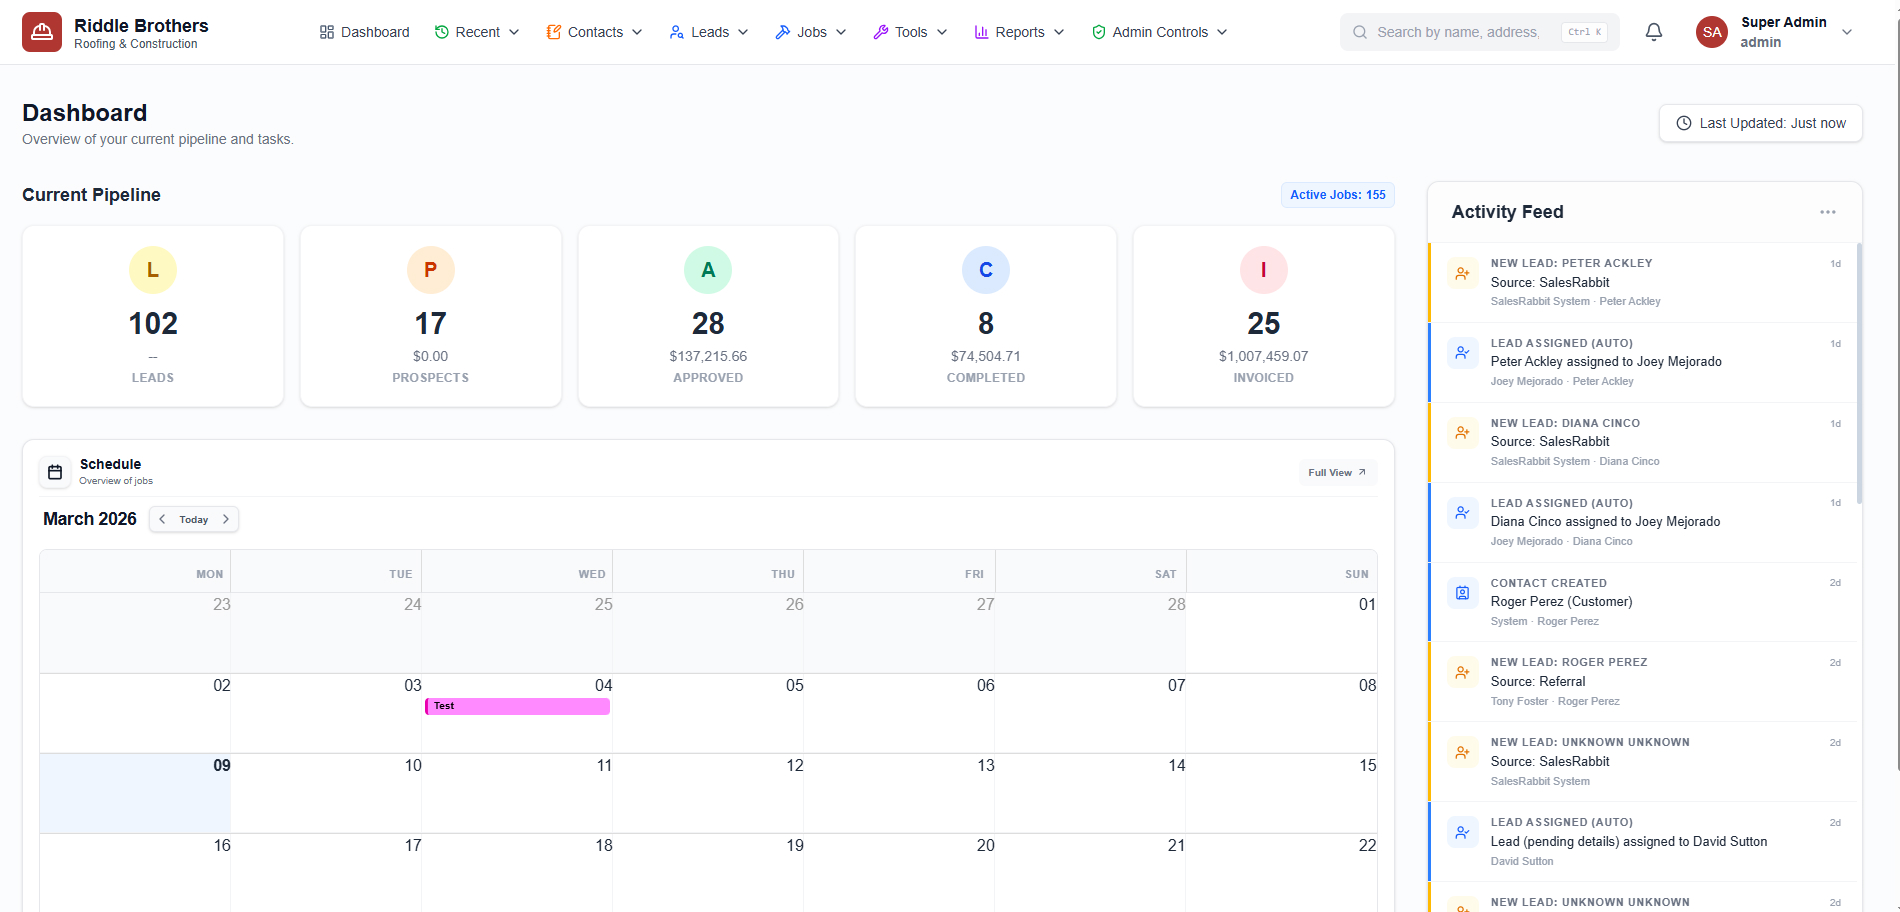Select the Dashboard nav item
Viewport: 1900px width, 912px height.
pos(364,31)
